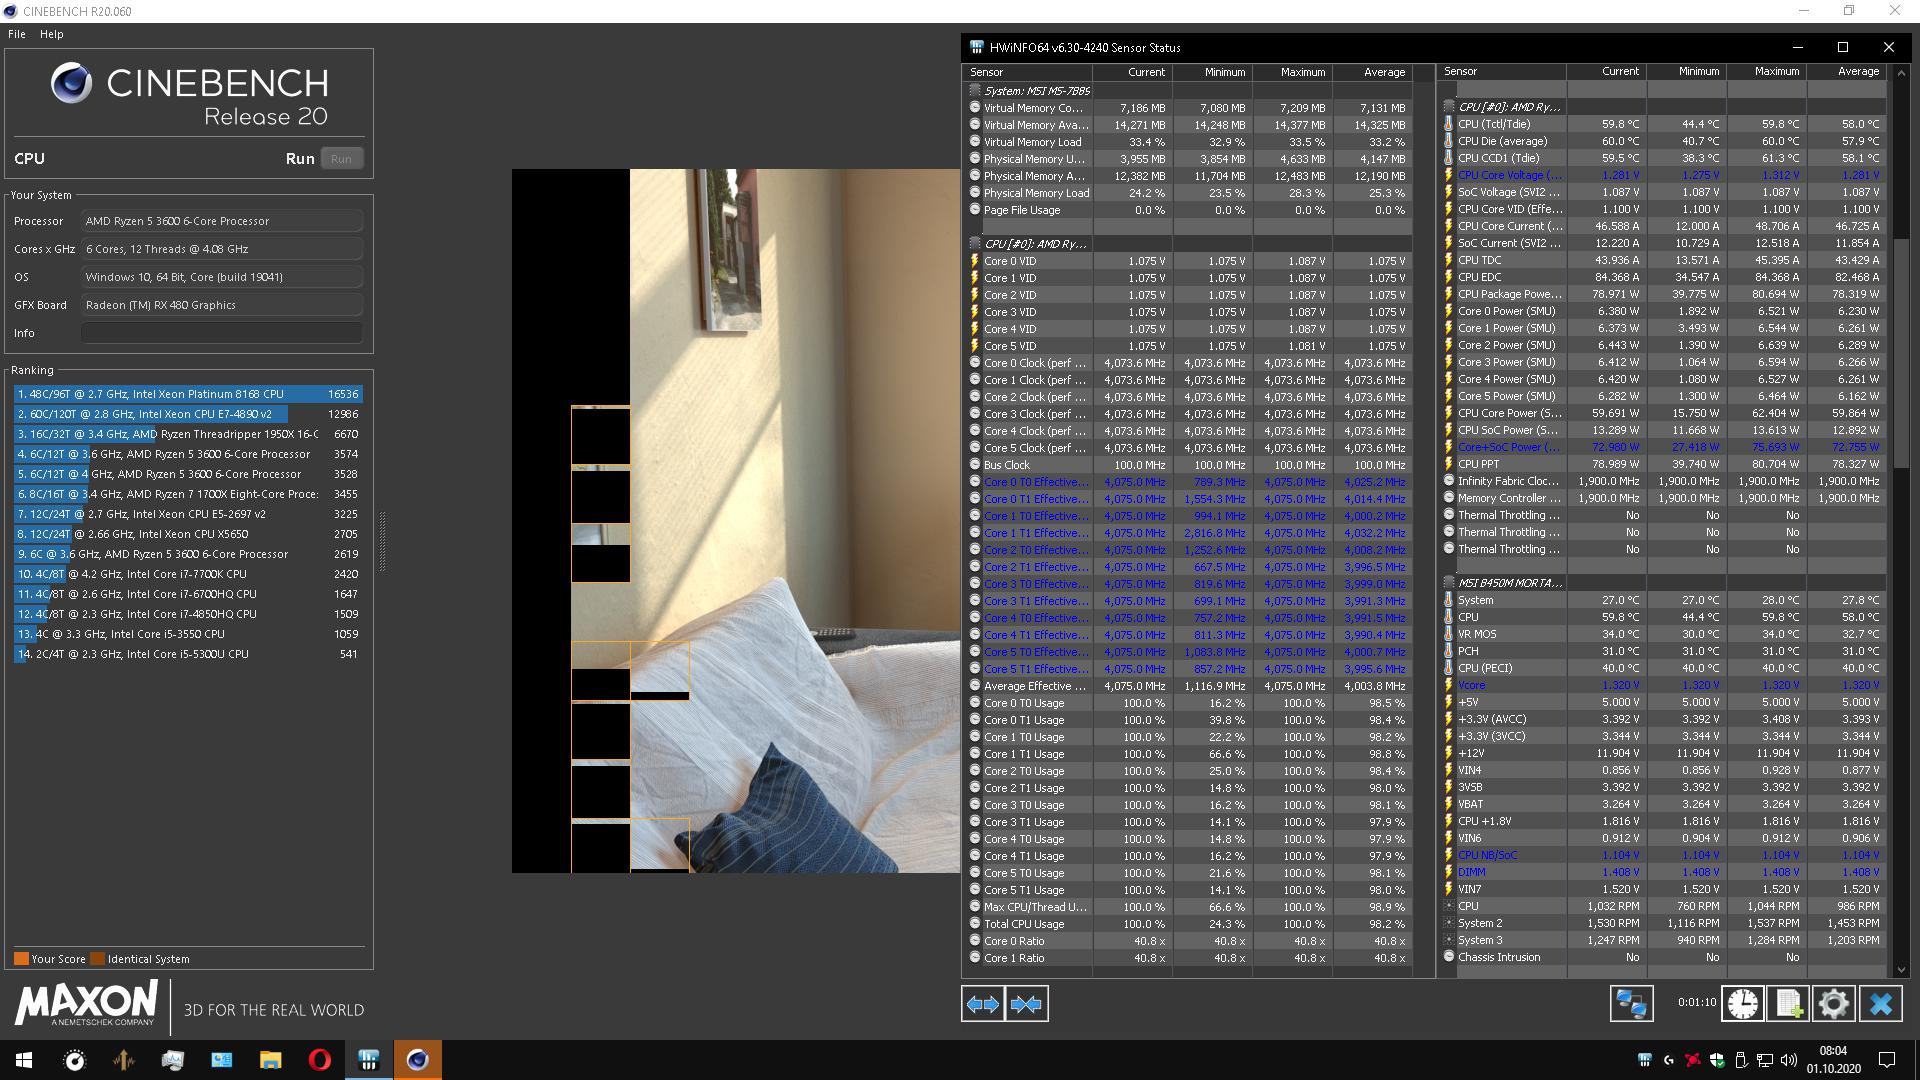Select Bus Clock sensor row
This screenshot has height=1080, width=1920.
click(x=1188, y=465)
